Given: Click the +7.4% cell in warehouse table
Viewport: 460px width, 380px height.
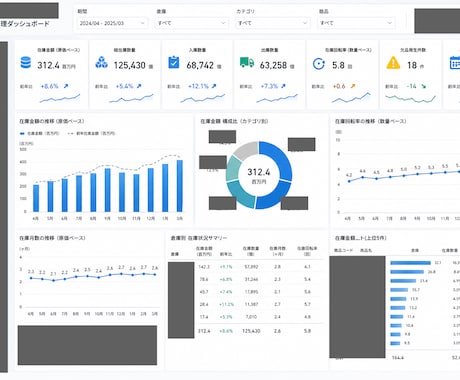Looking at the screenshot, I should click(x=226, y=292).
